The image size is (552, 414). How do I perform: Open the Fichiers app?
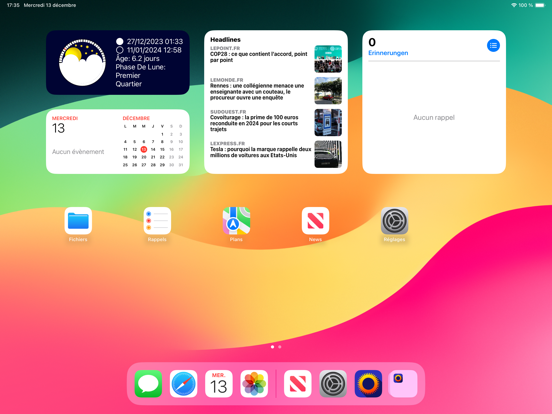pos(78,221)
